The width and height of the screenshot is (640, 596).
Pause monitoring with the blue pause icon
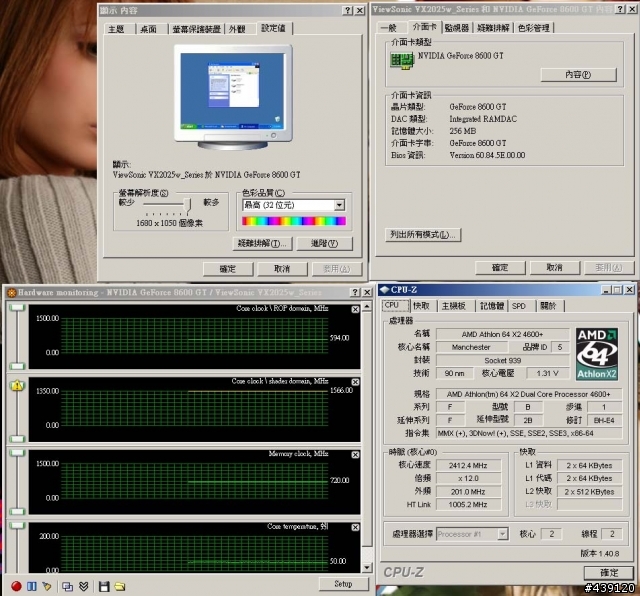[x=31, y=586]
